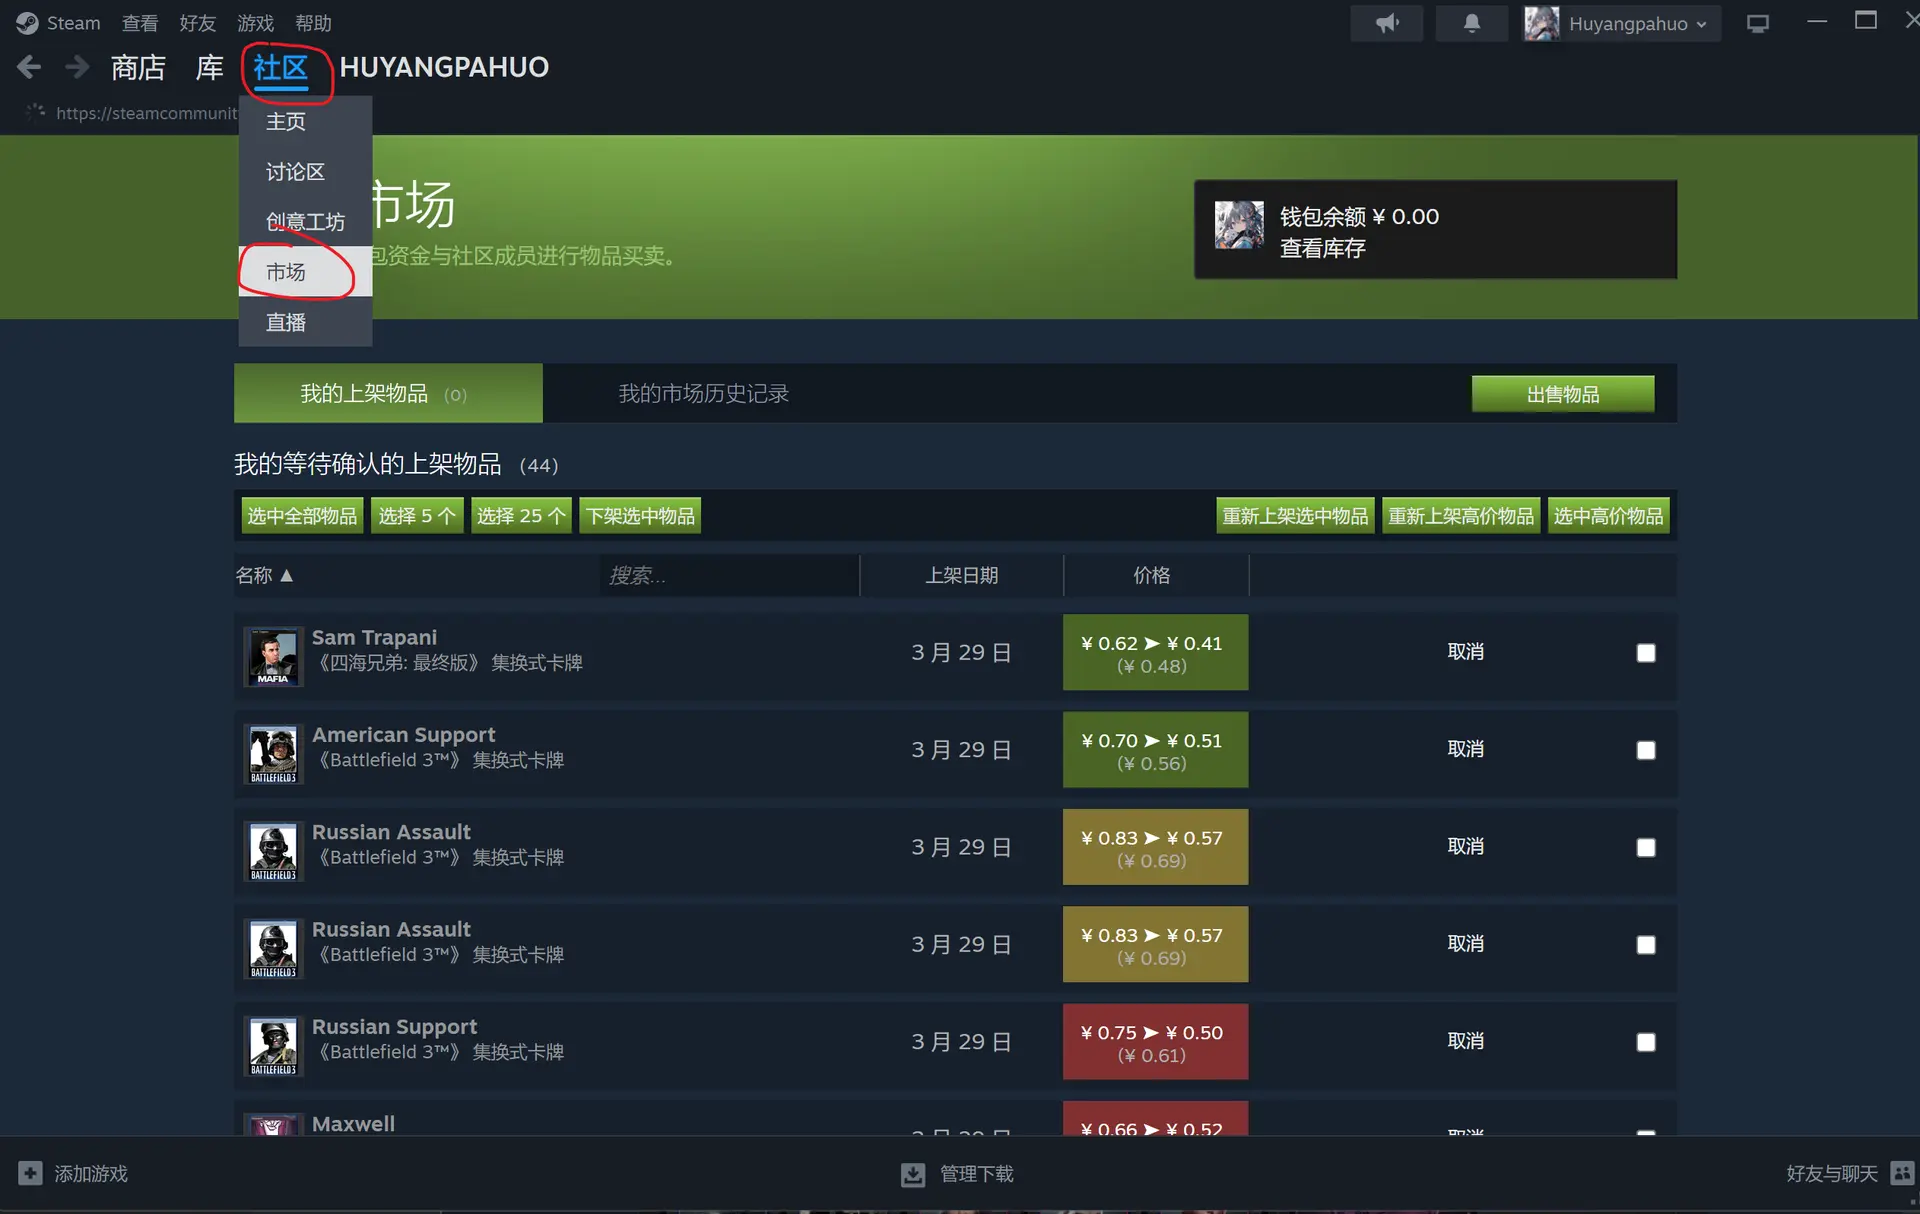
Task: Click 下架选中物品 button
Action: coord(640,516)
